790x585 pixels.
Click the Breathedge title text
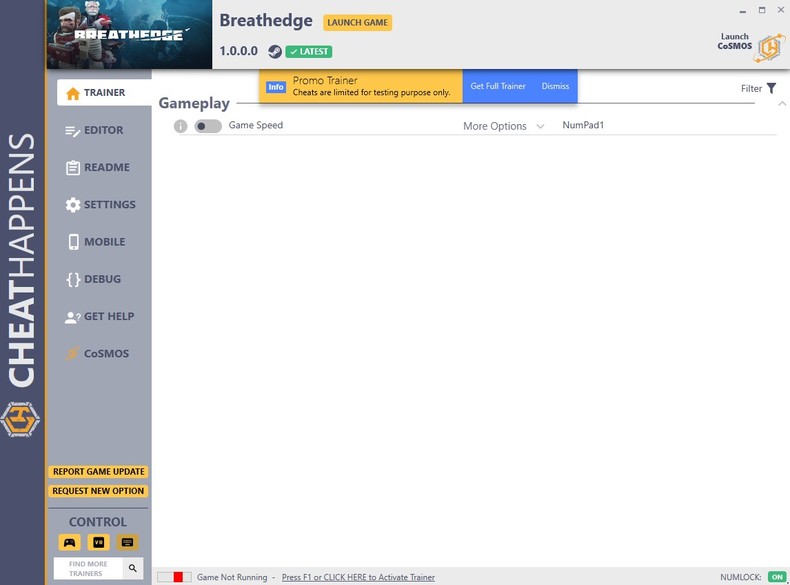[266, 21]
